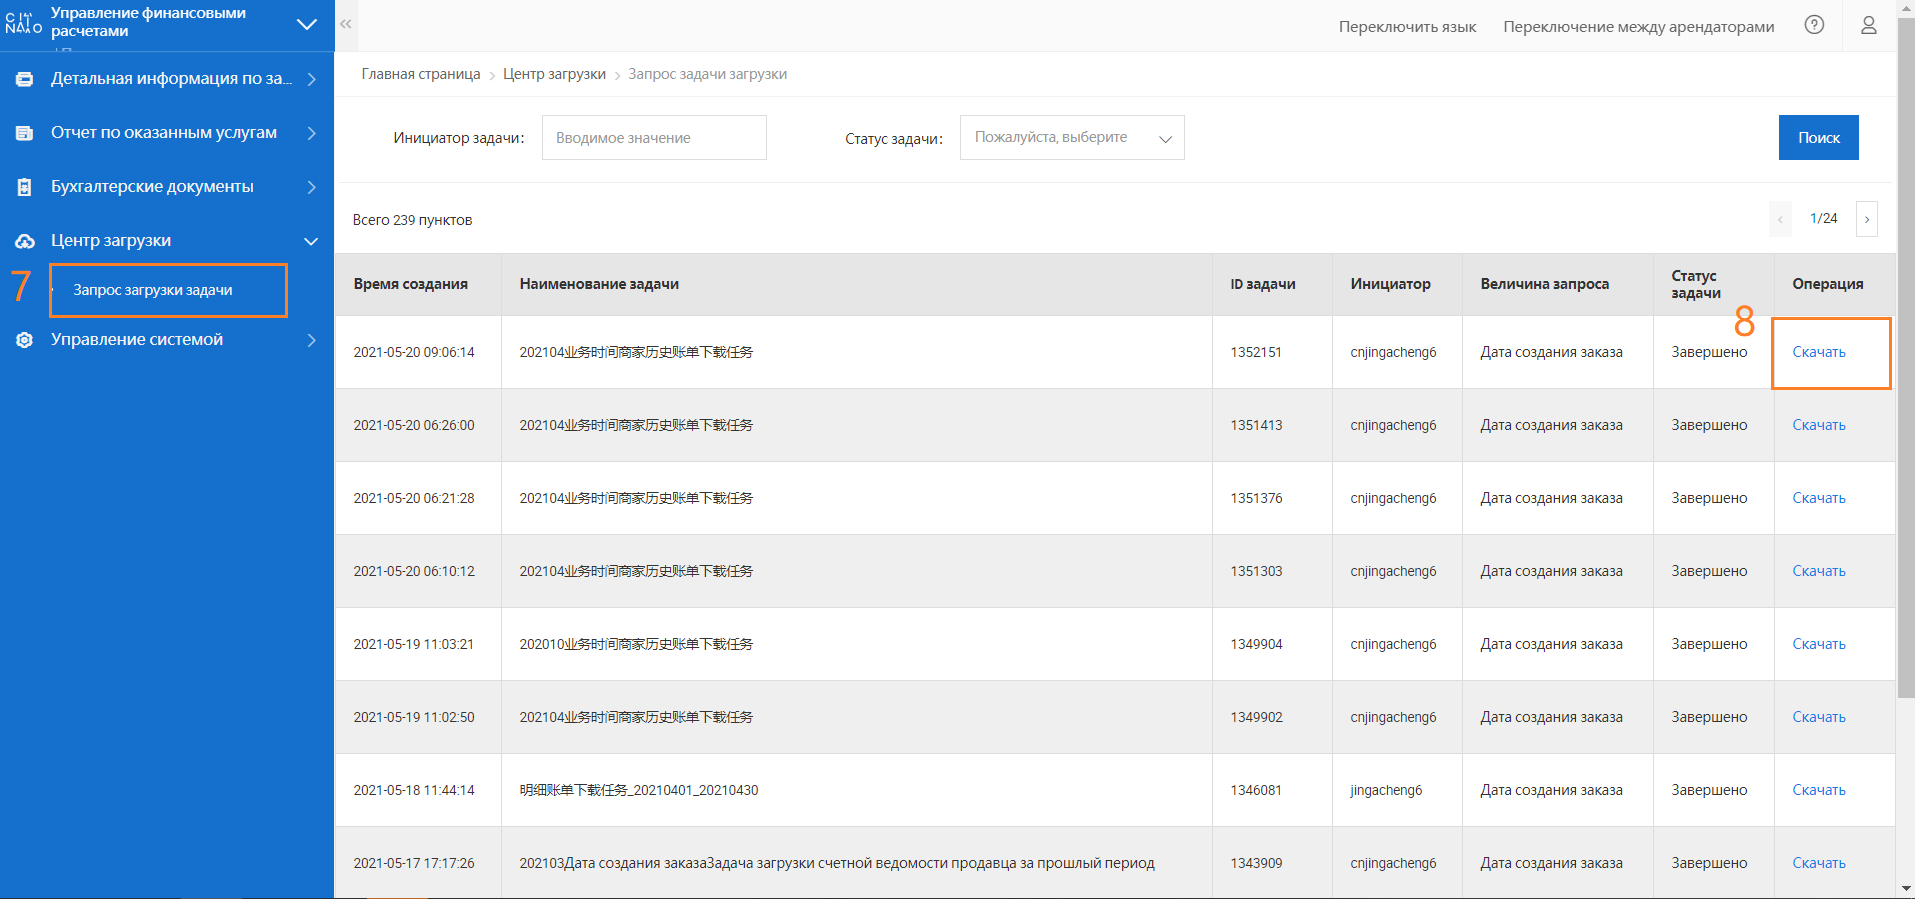Image resolution: width=1915 pixels, height=899 pixels.
Task: Download task 1352151 via Скачать
Action: (1818, 352)
